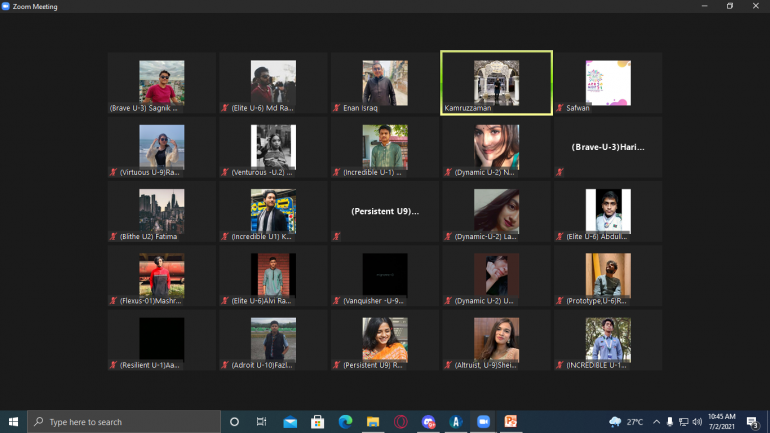Click Zoom icon in the Windows taskbar
770x433 pixels.
[x=483, y=422]
